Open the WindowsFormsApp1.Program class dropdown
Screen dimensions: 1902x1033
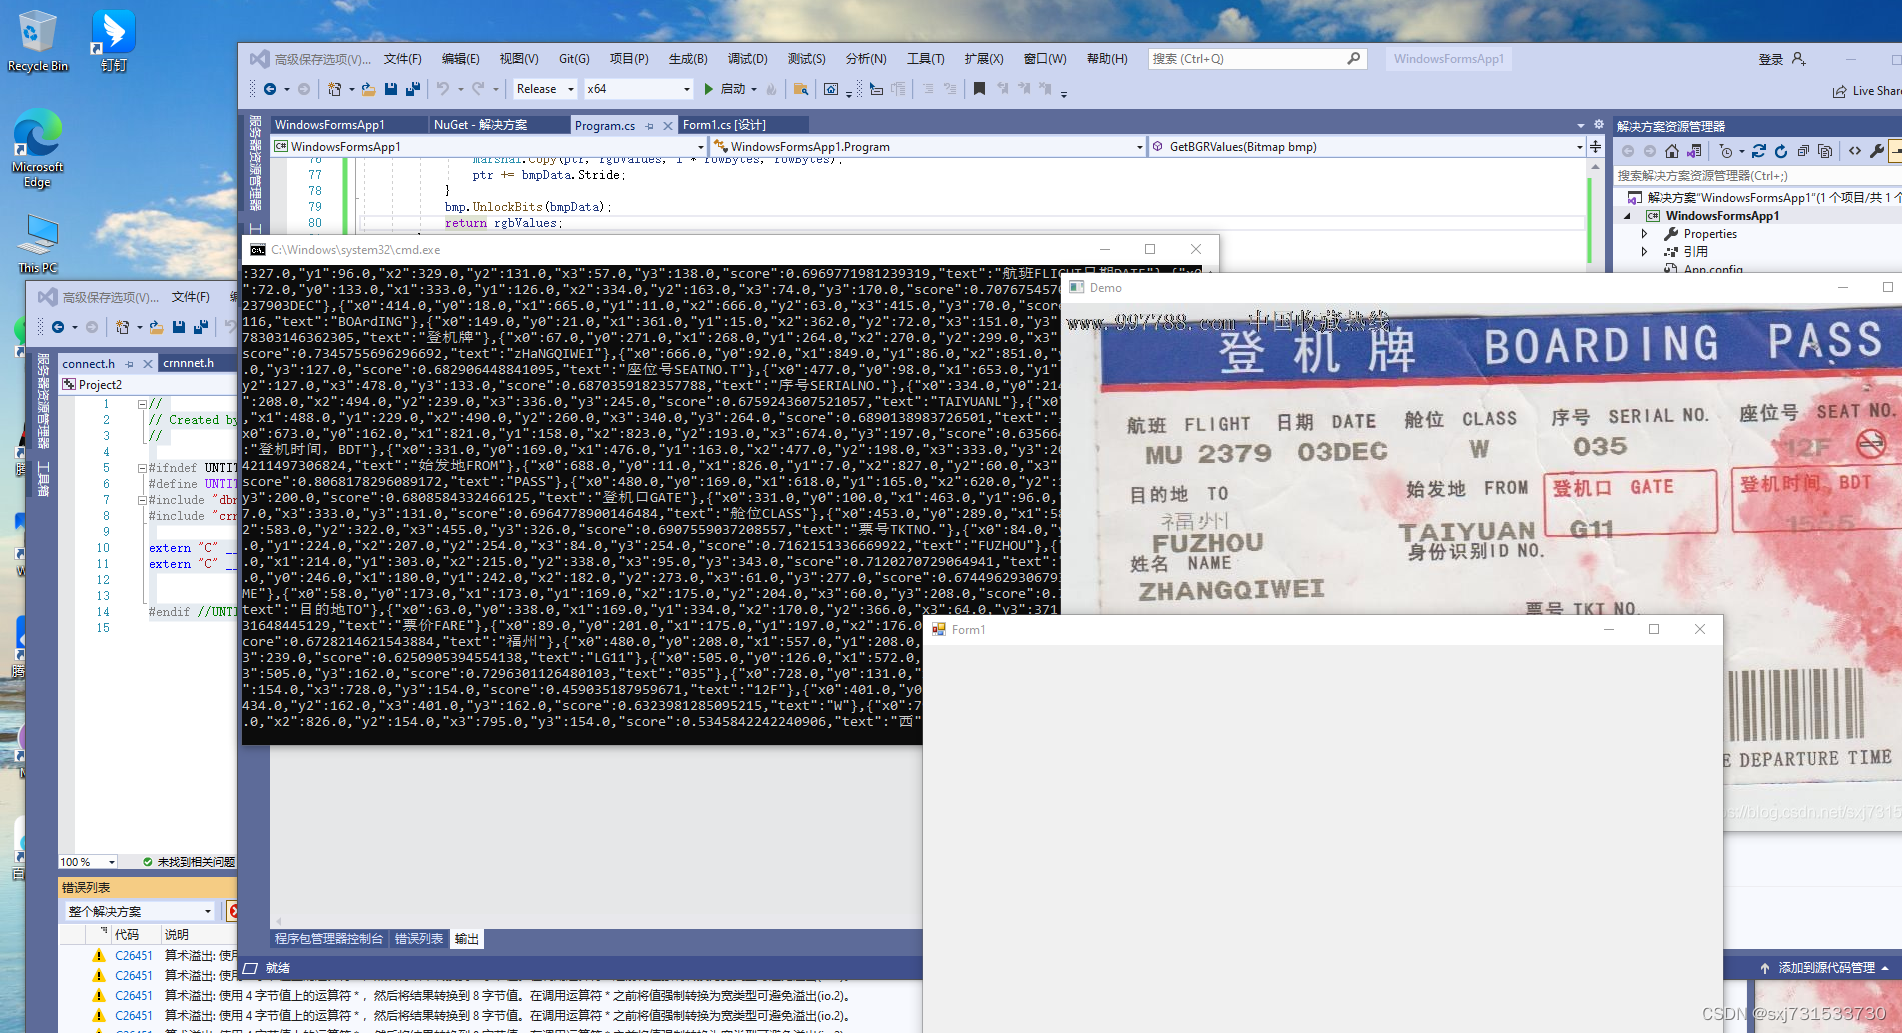pyautogui.click(x=928, y=147)
